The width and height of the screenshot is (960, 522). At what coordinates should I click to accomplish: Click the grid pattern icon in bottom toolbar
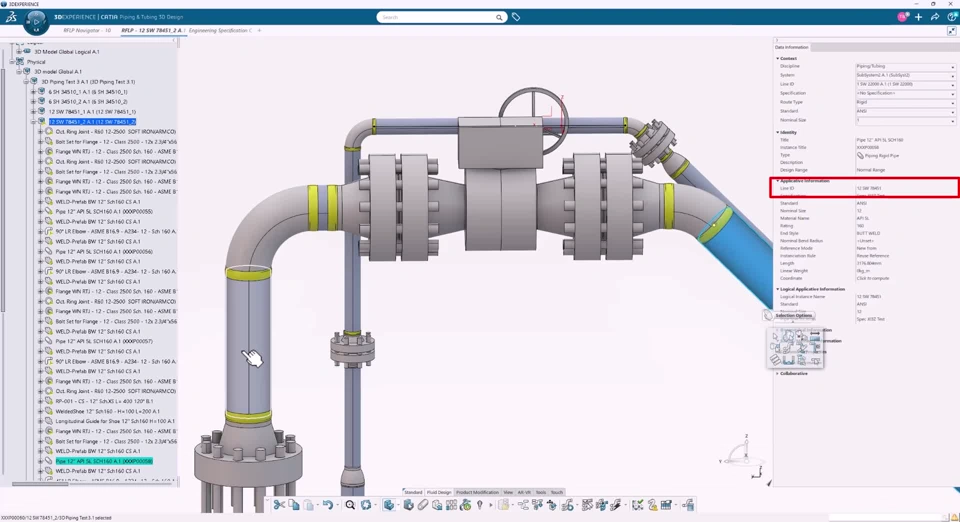click(x=451, y=505)
